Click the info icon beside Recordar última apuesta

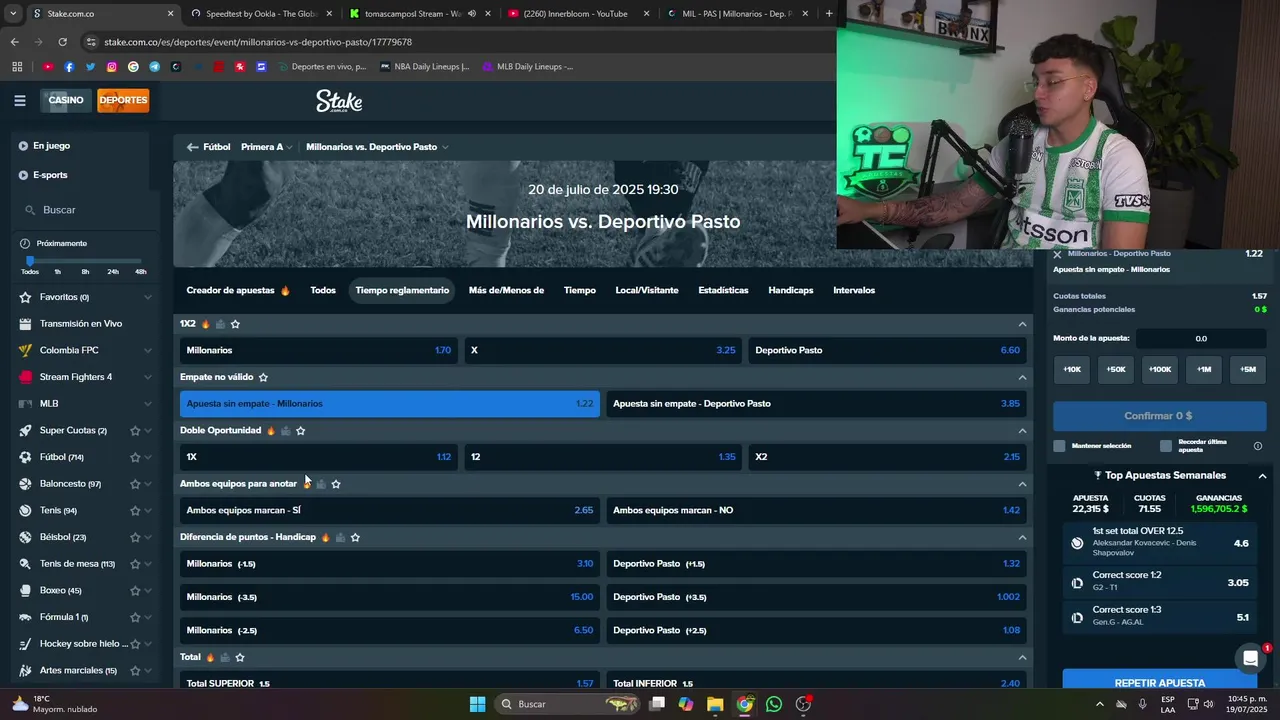tap(1258, 446)
